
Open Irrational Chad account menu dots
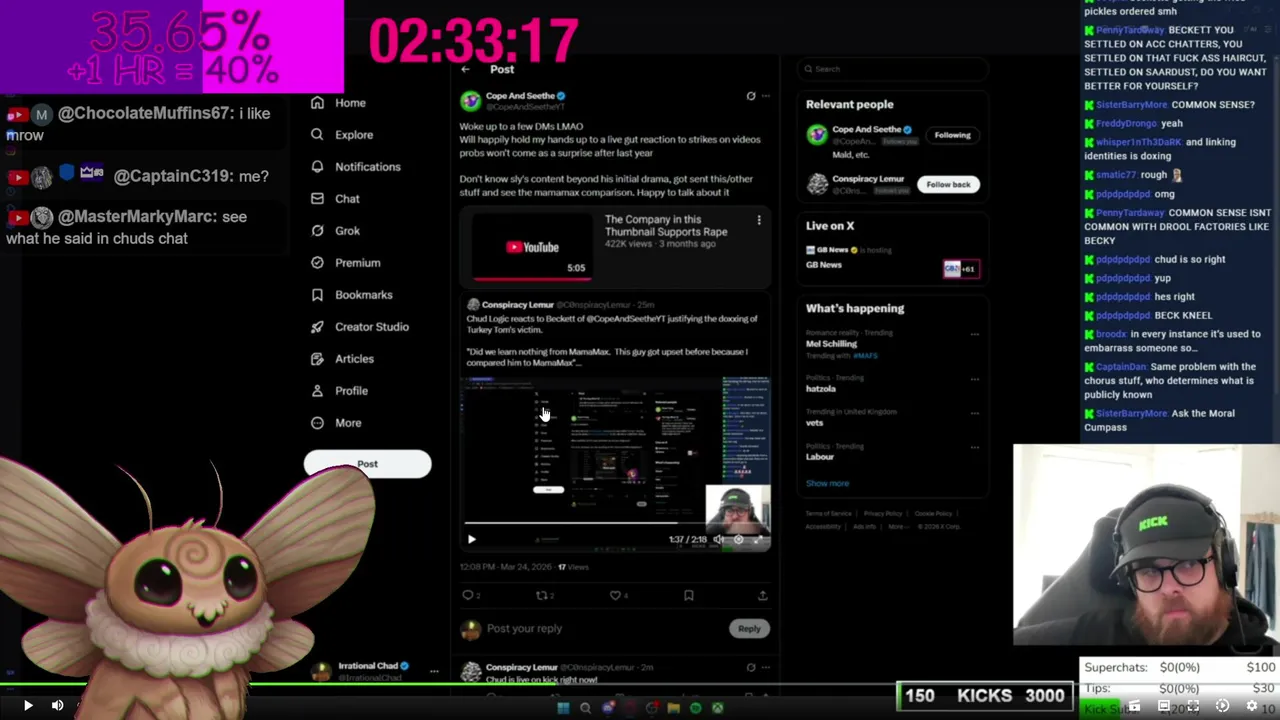click(434, 671)
